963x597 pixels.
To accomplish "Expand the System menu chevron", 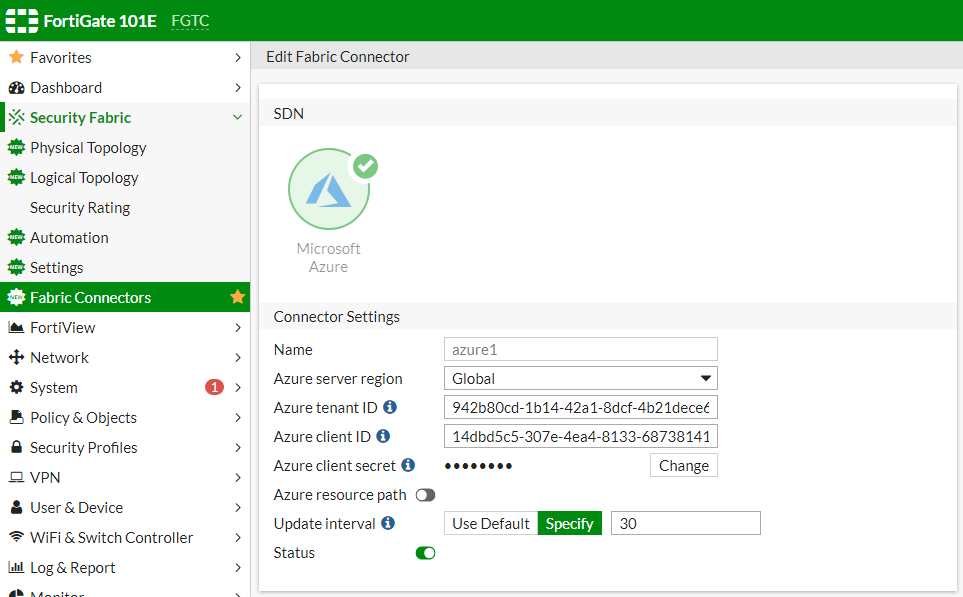I will [x=238, y=388].
